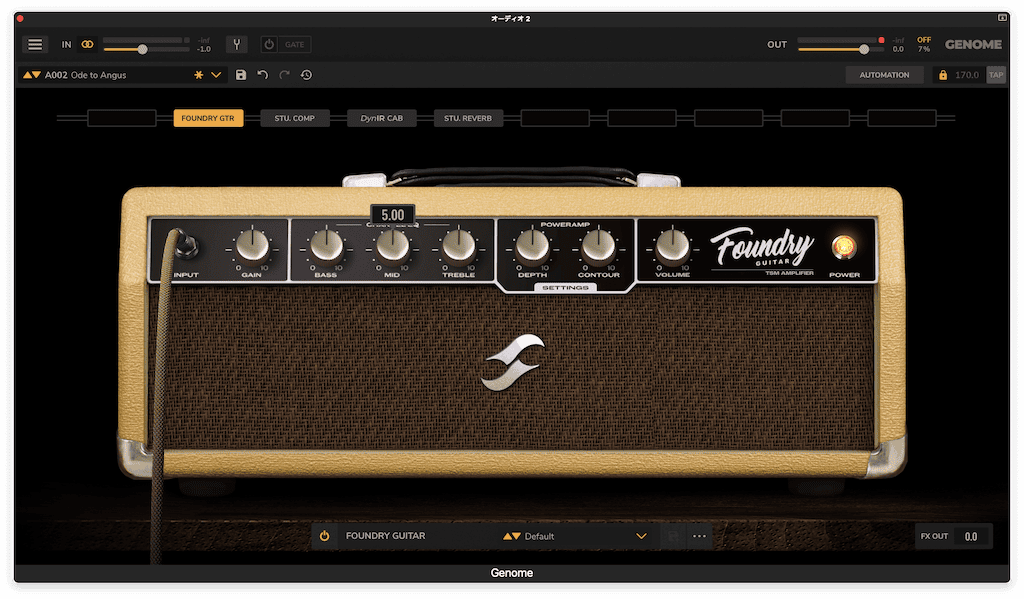Select the STU. REVERB slot

click(468, 118)
